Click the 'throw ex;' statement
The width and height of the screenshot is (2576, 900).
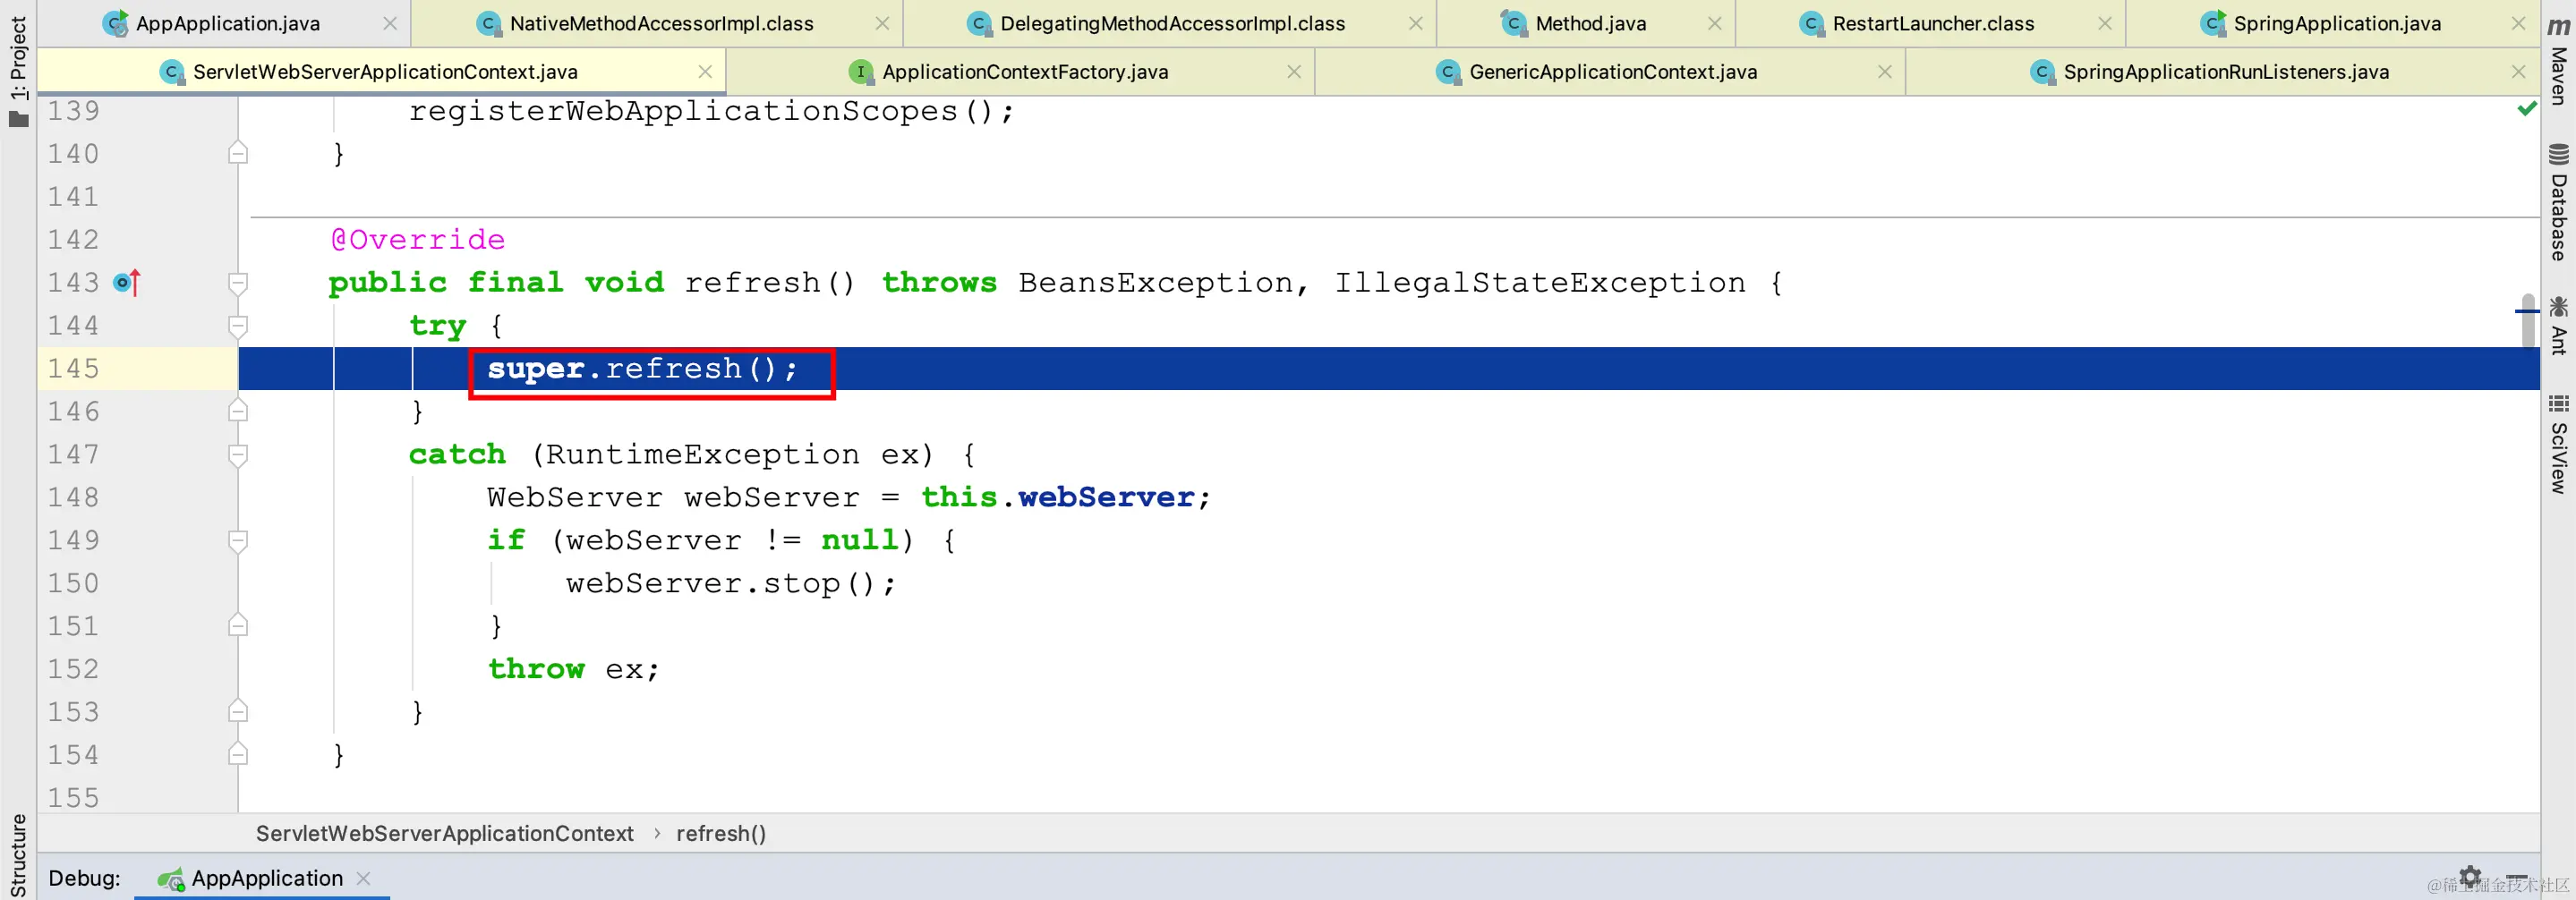click(574, 669)
